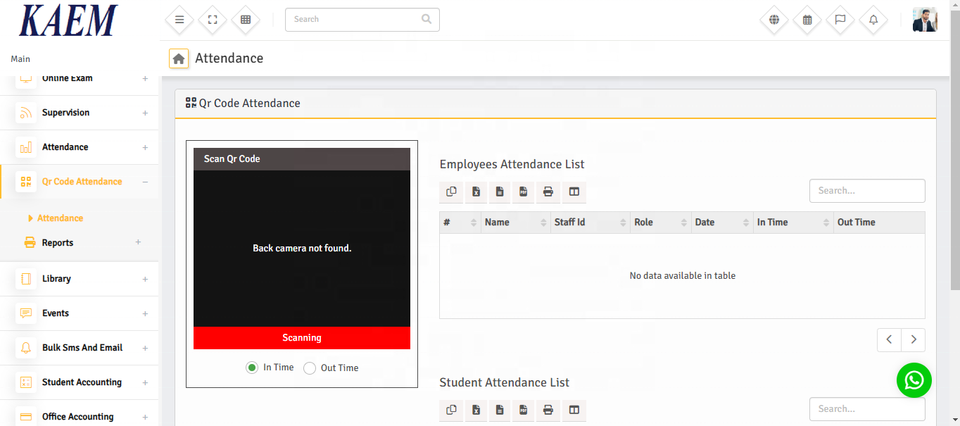This screenshot has height=426, width=960.
Task: Toggle the hamburger sidebar menu icon
Action: [179, 19]
